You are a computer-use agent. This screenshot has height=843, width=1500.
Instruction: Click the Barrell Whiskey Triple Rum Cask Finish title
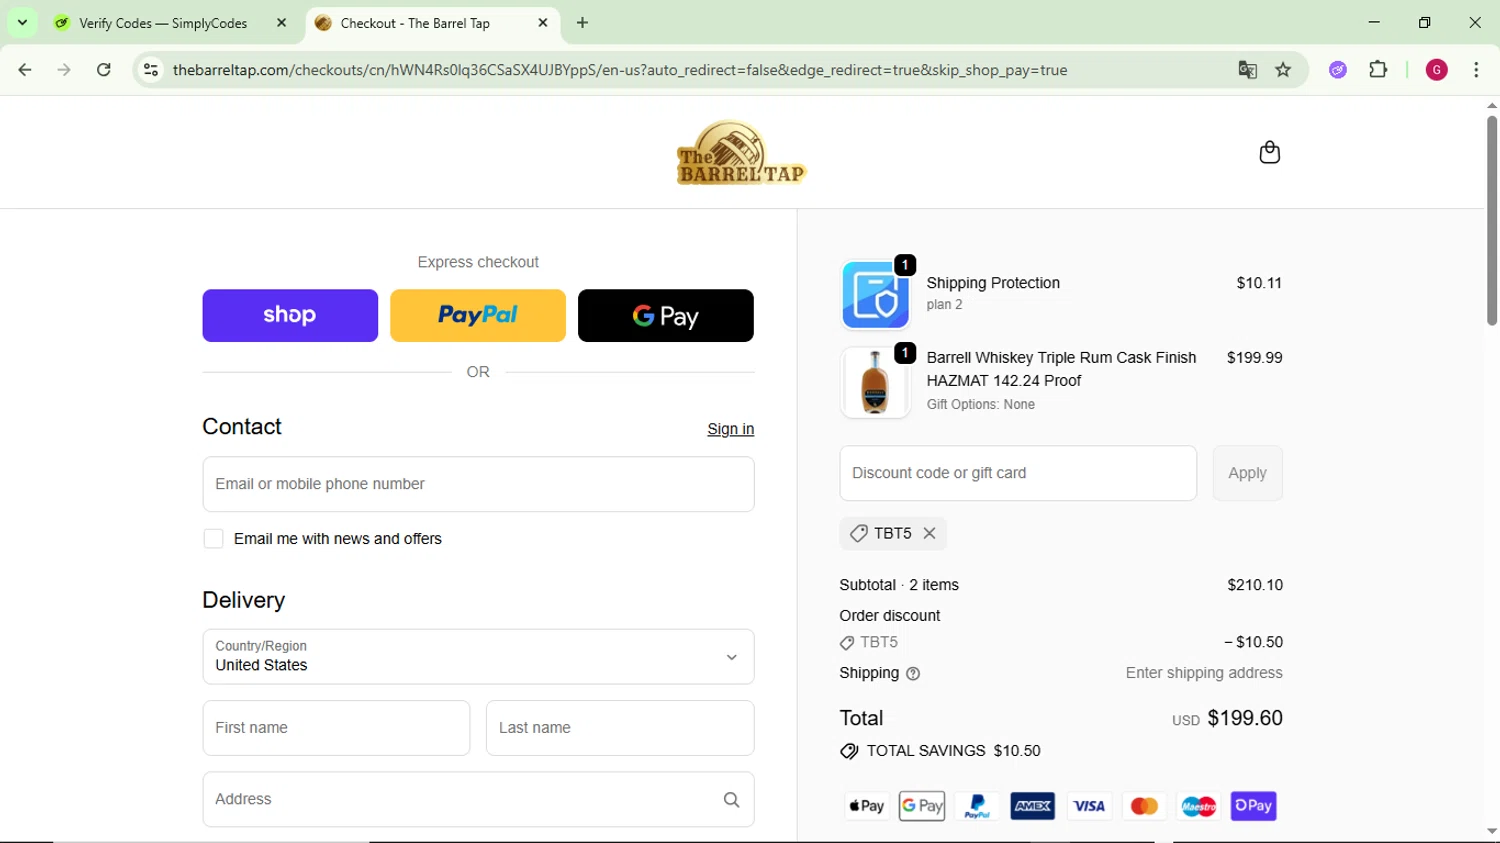click(1061, 369)
